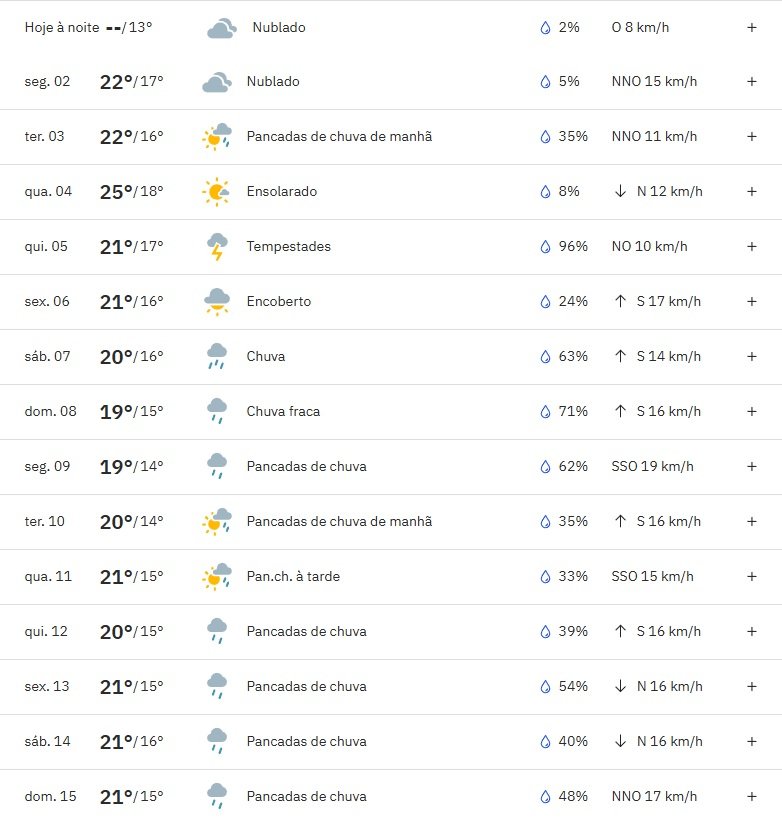782x827 pixels.
Task: Click the 21°/16° temperature for sáb. 14
Action: pos(132,742)
